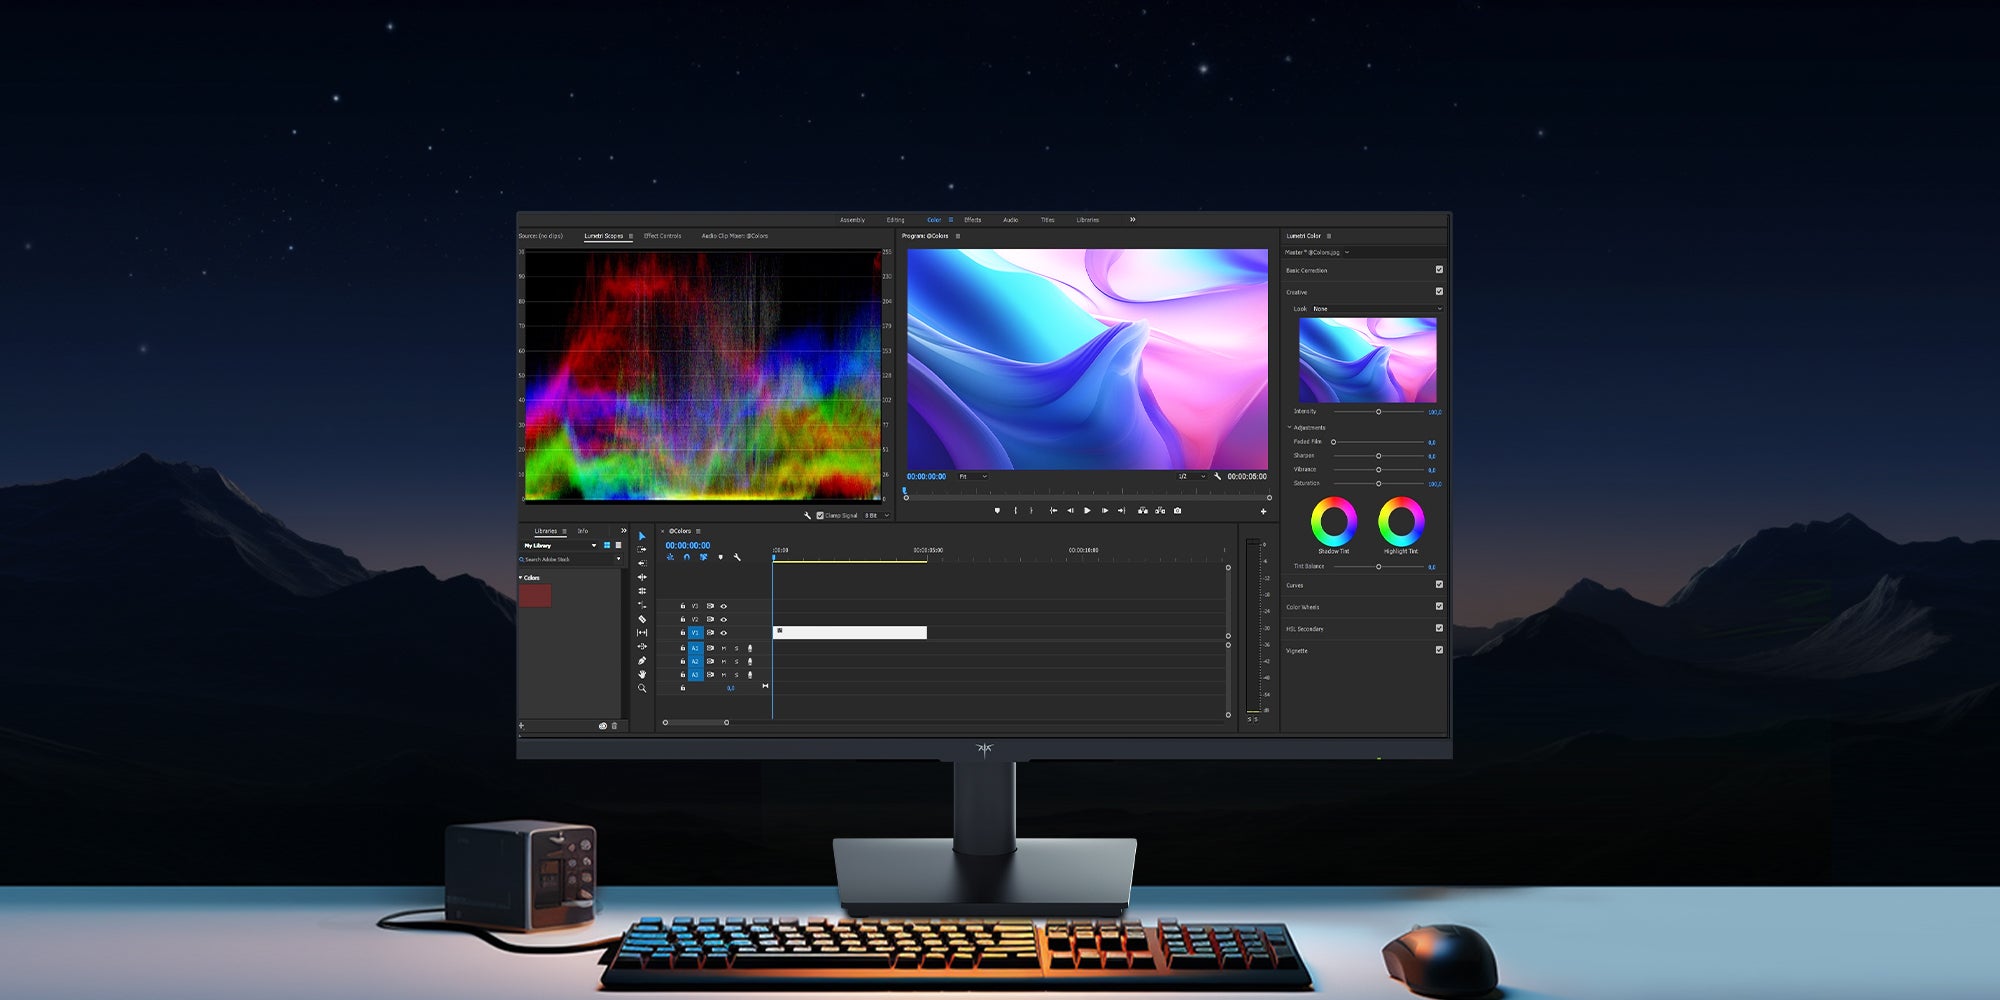Toggle timeline Snap magnet icon

(x=686, y=557)
